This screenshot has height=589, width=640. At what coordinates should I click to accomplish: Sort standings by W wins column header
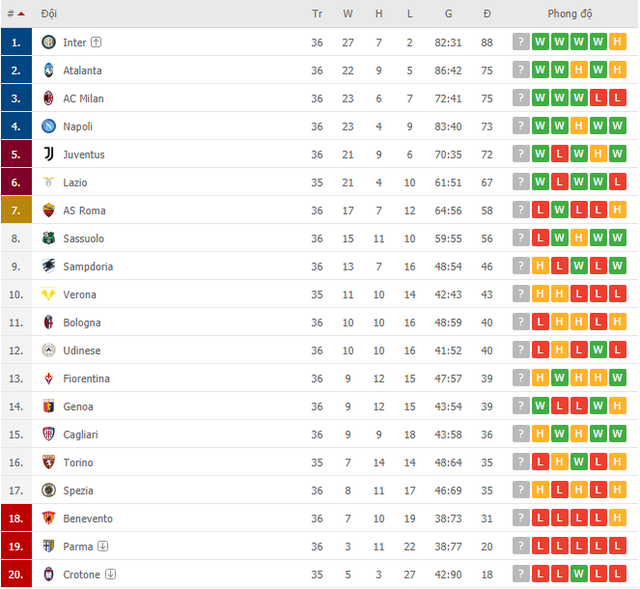point(347,14)
